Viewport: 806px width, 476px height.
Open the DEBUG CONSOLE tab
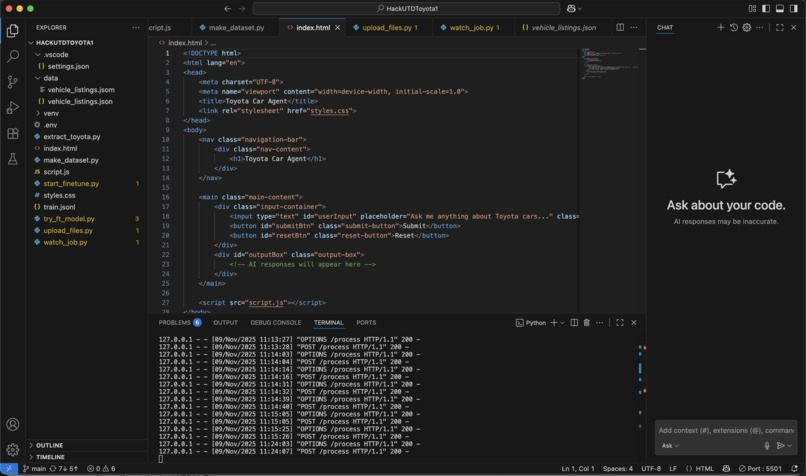(x=276, y=322)
